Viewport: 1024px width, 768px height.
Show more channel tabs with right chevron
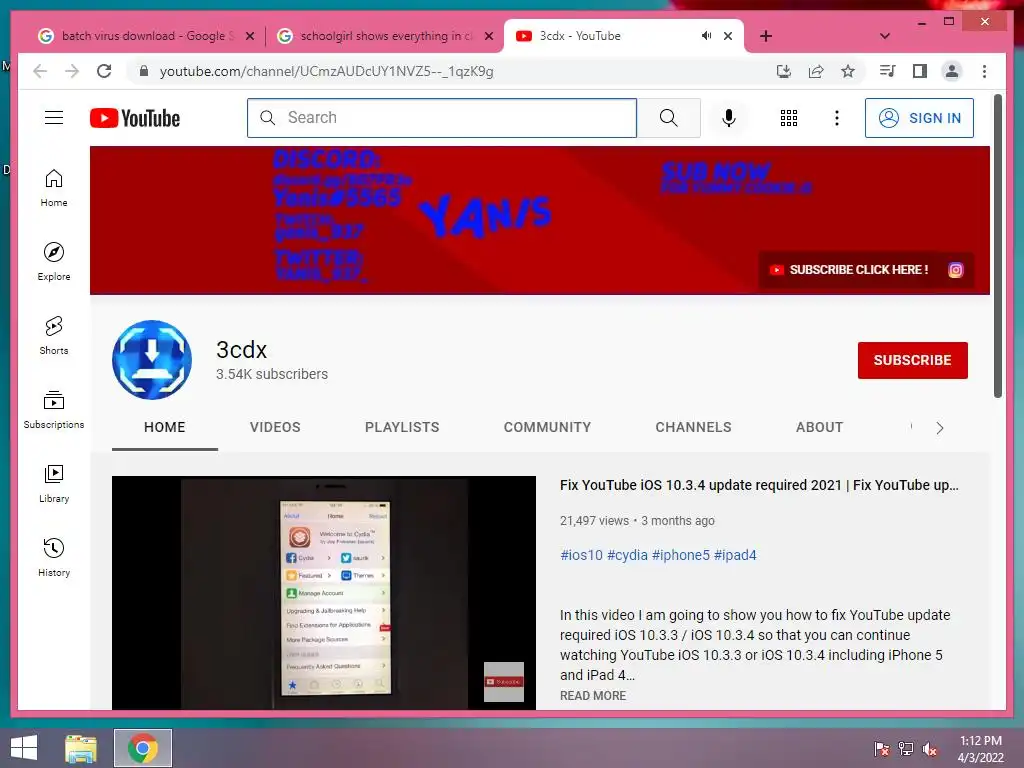click(x=939, y=428)
